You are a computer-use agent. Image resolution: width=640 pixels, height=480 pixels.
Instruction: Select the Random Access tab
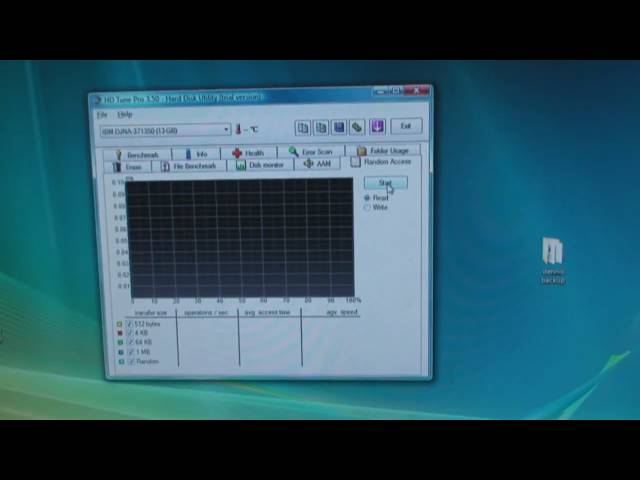pos(381,162)
